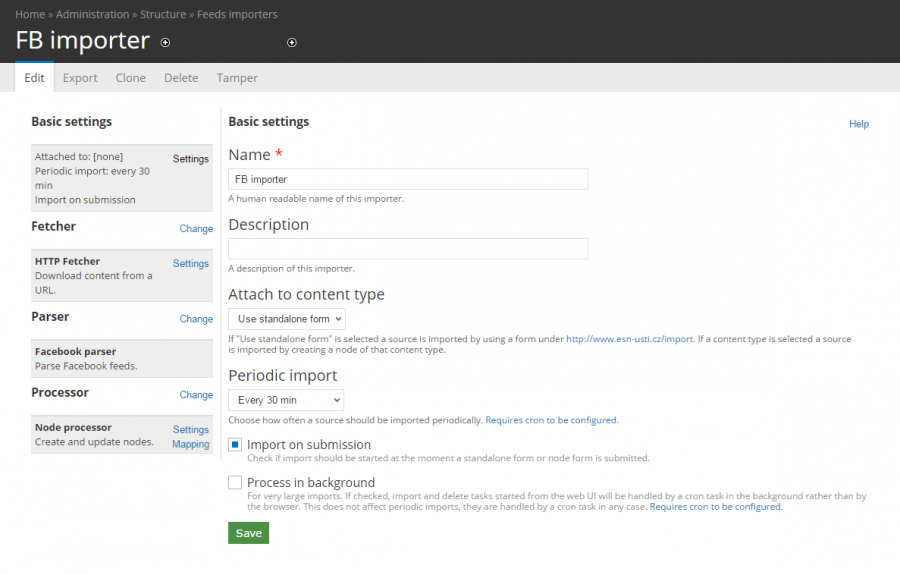Viewport: 900px width, 575px height.
Task: Click 'Facebook parser' heading text
Action: coord(75,351)
